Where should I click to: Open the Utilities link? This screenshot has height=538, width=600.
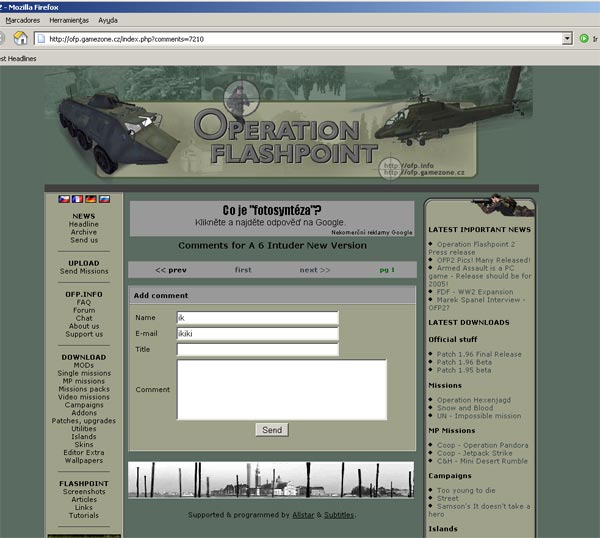tap(84, 429)
